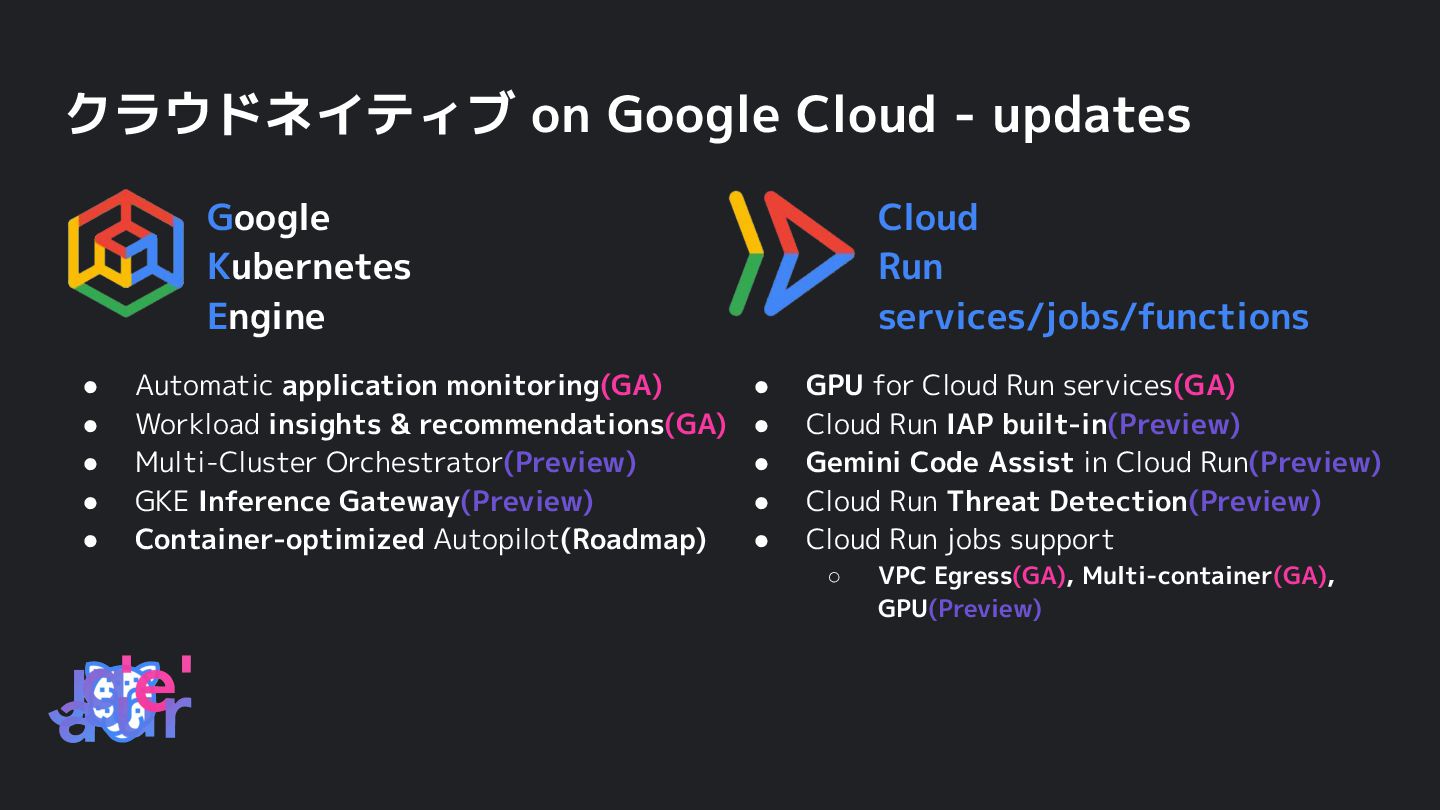This screenshot has height=810, width=1440.
Task: Click 'Cloud Run Threat Detection(Preview)' bullet
Action: click(1064, 501)
